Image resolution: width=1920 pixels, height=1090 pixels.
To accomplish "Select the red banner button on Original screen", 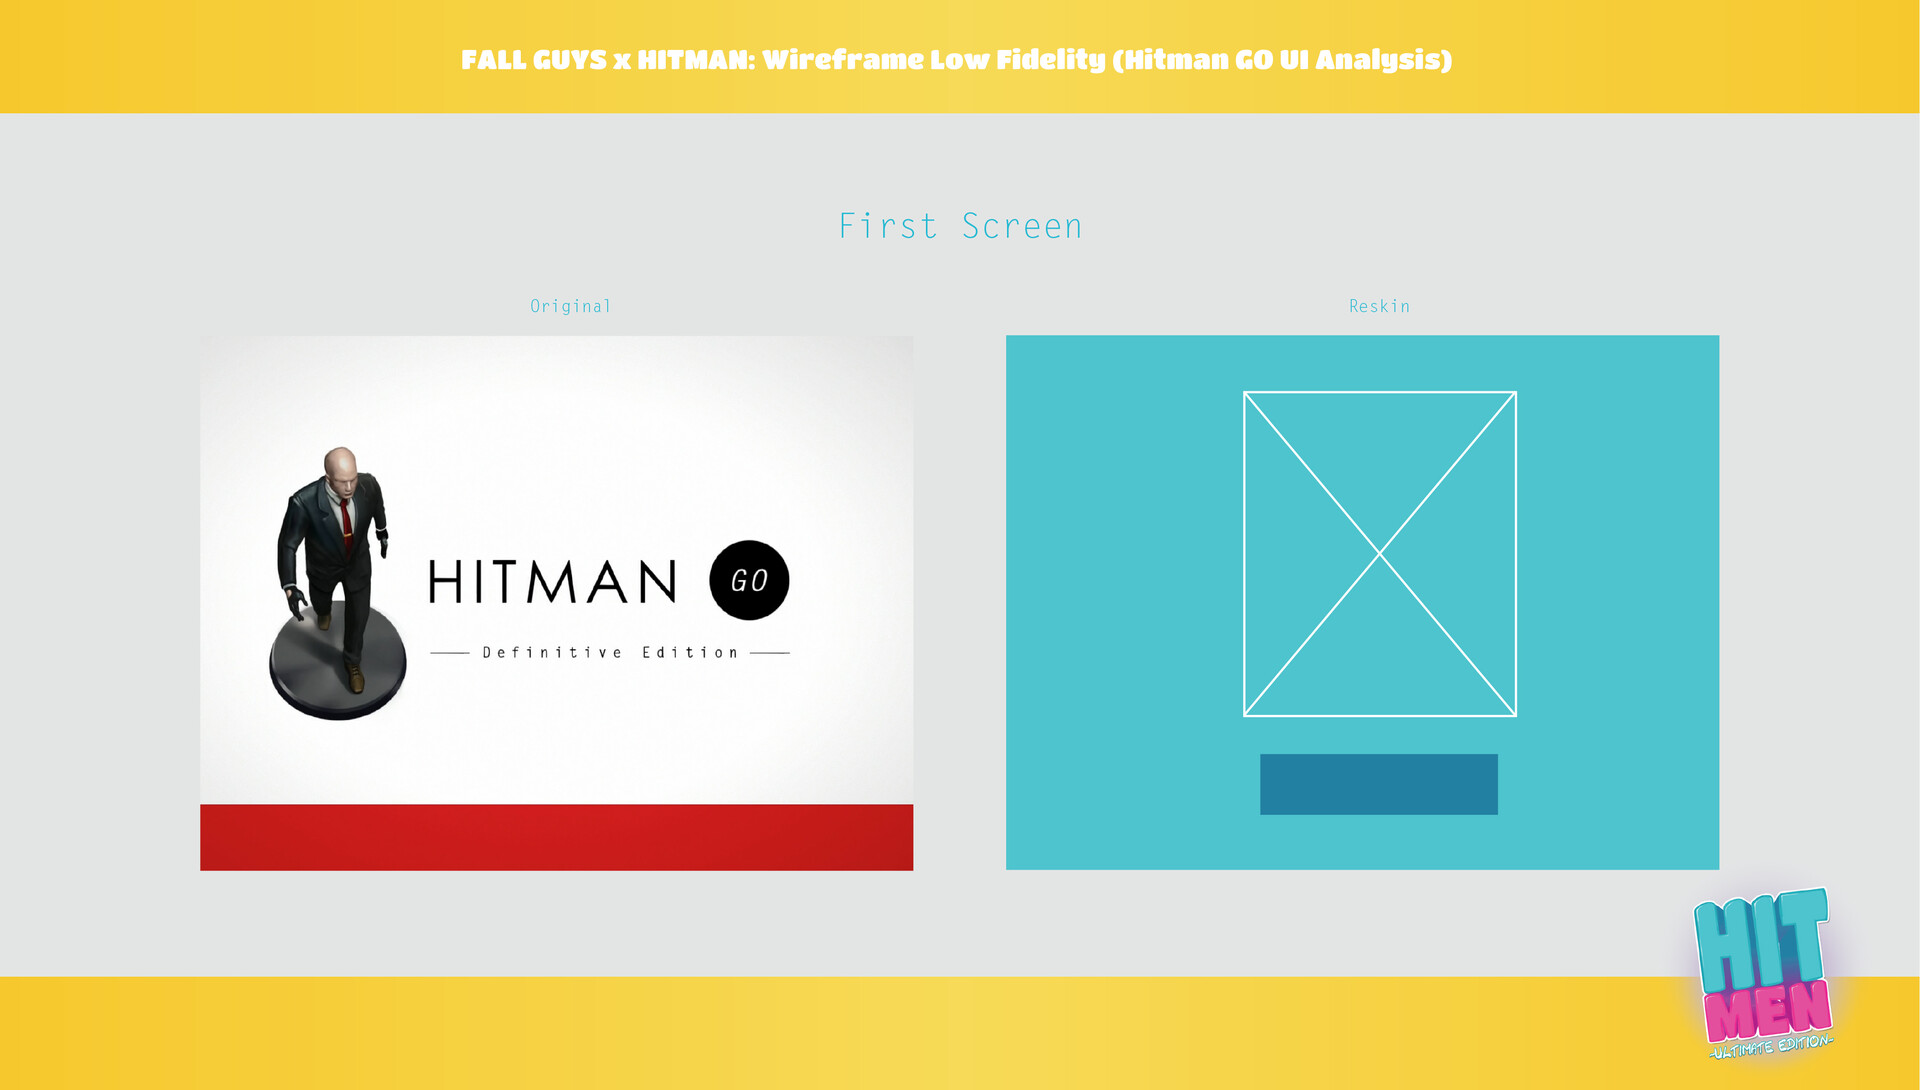I will [x=556, y=836].
